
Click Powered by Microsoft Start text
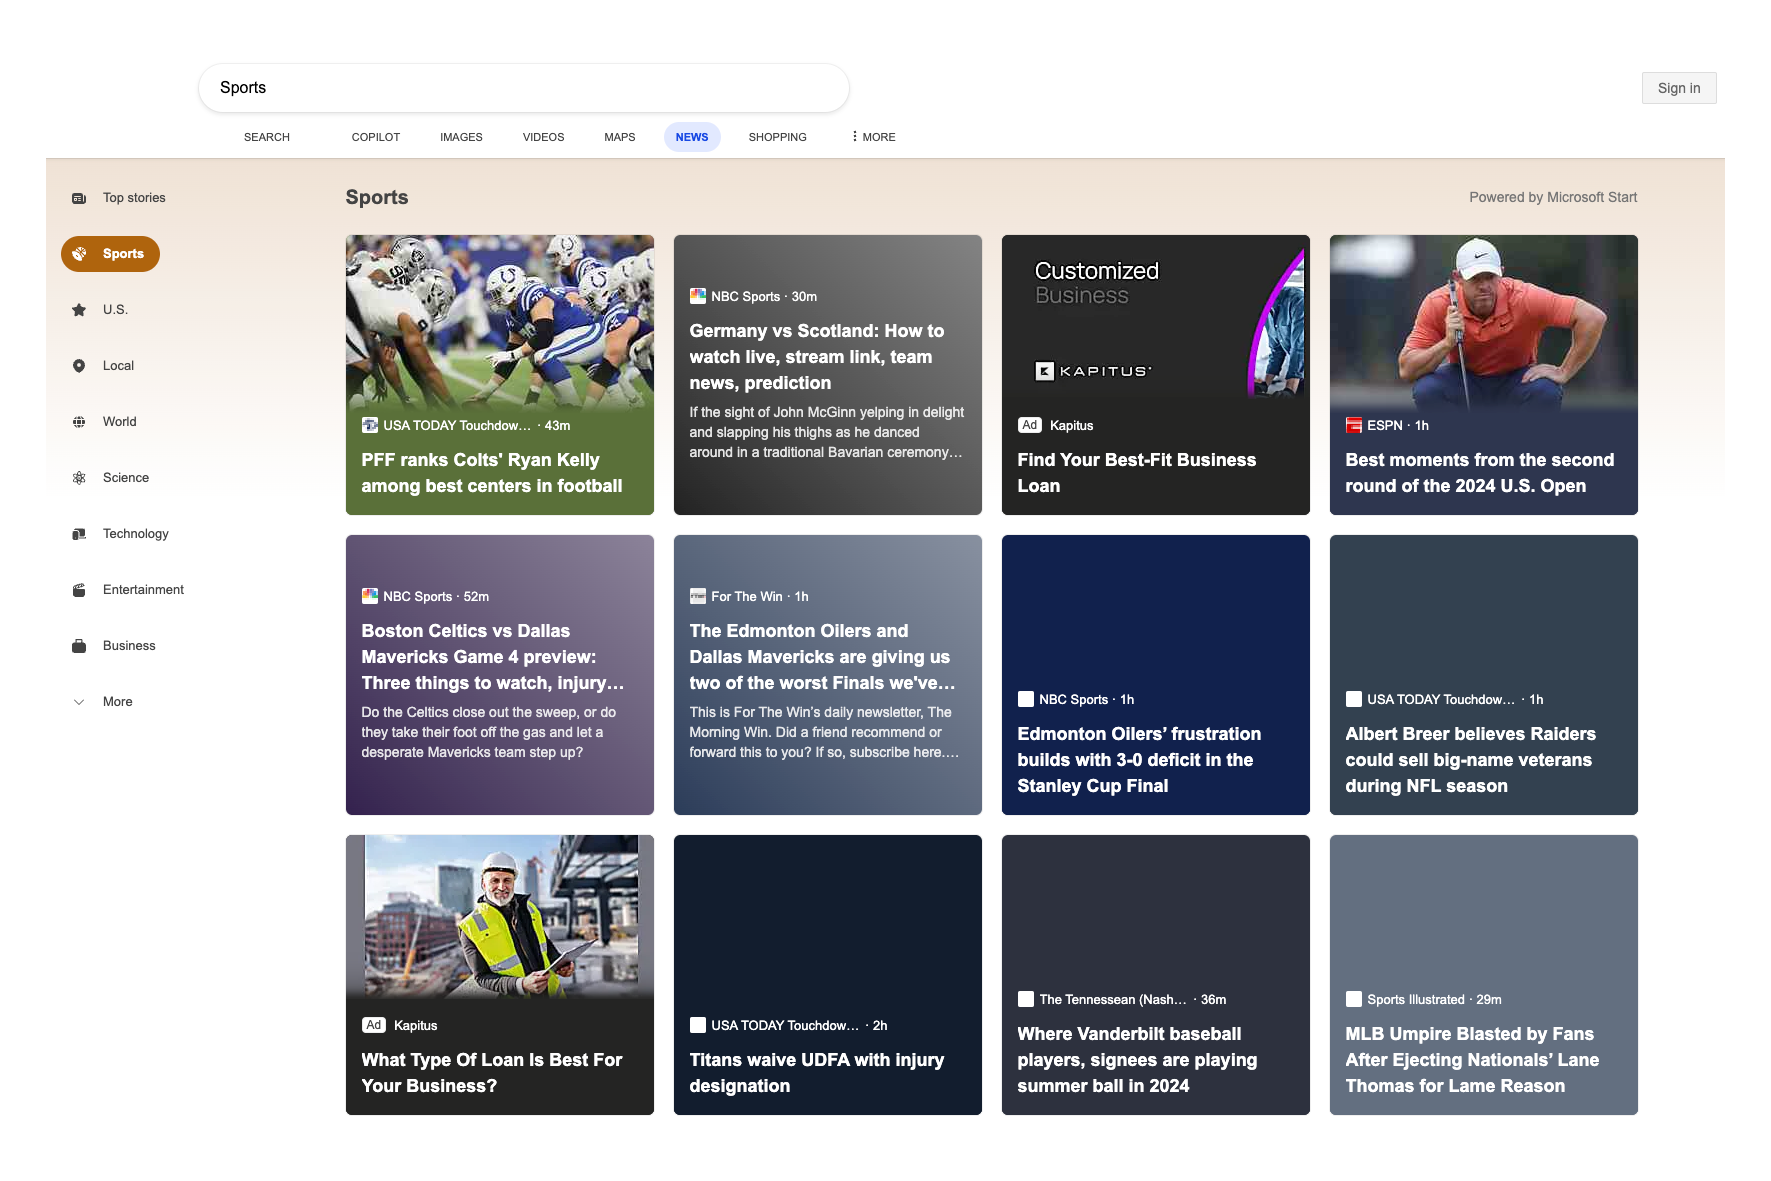pyautogui.click(x=1553, y=198)
